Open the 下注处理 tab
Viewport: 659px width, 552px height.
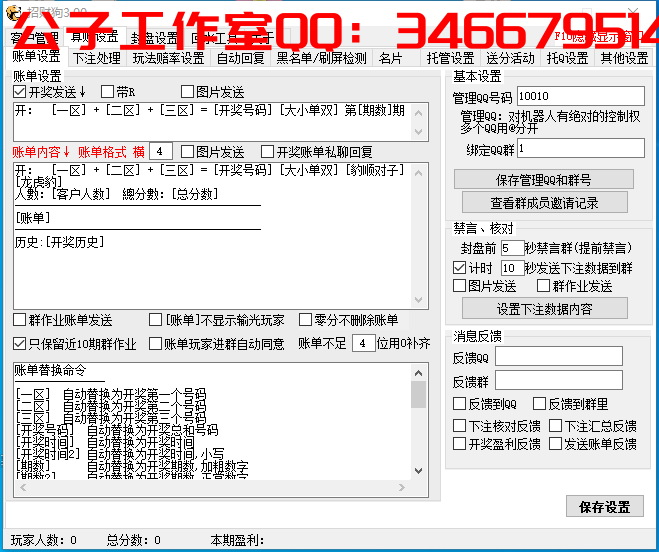click(x=96, y=58)
